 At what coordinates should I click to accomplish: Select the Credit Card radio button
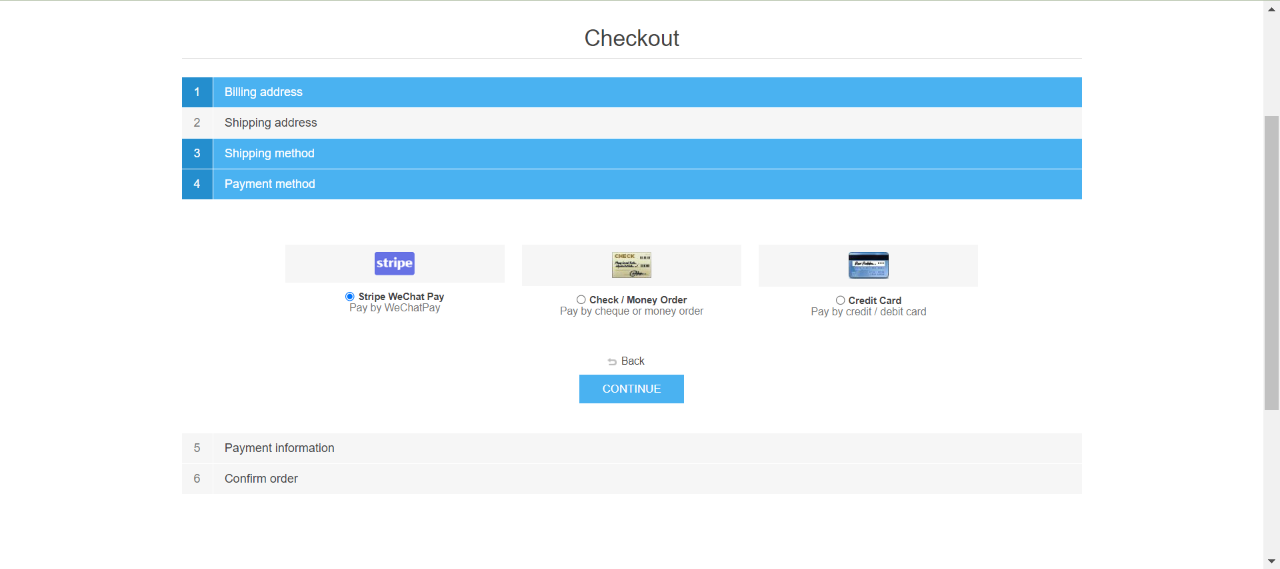click(x=840, y=300)
